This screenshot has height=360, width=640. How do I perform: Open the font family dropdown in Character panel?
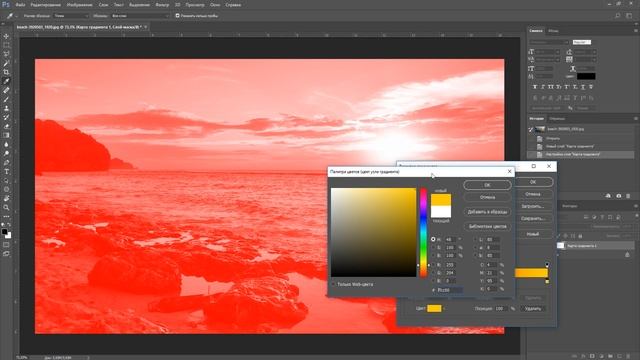(549, 42)
